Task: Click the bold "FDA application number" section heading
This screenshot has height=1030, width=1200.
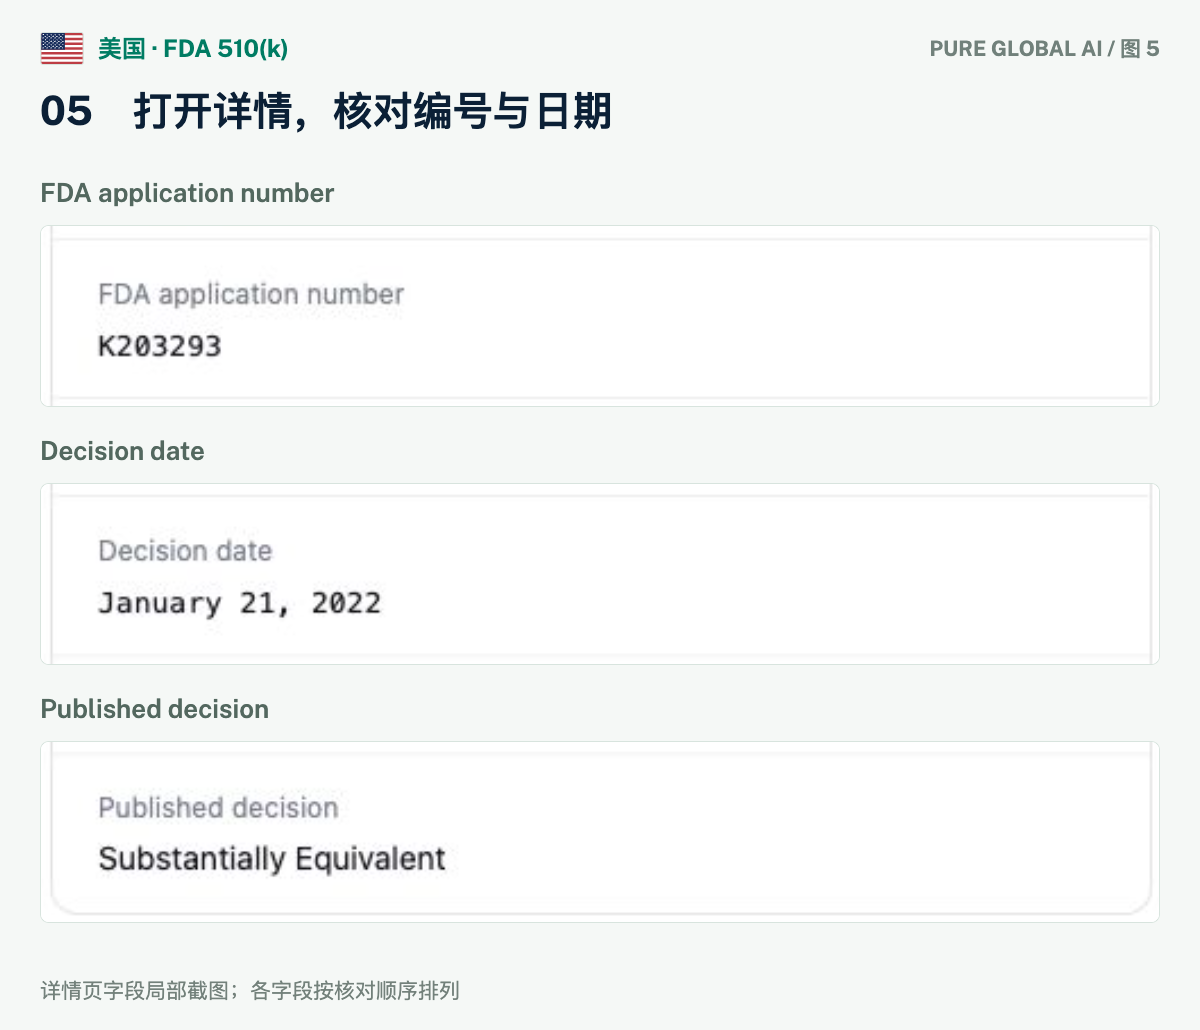Action: click(187, 193)
